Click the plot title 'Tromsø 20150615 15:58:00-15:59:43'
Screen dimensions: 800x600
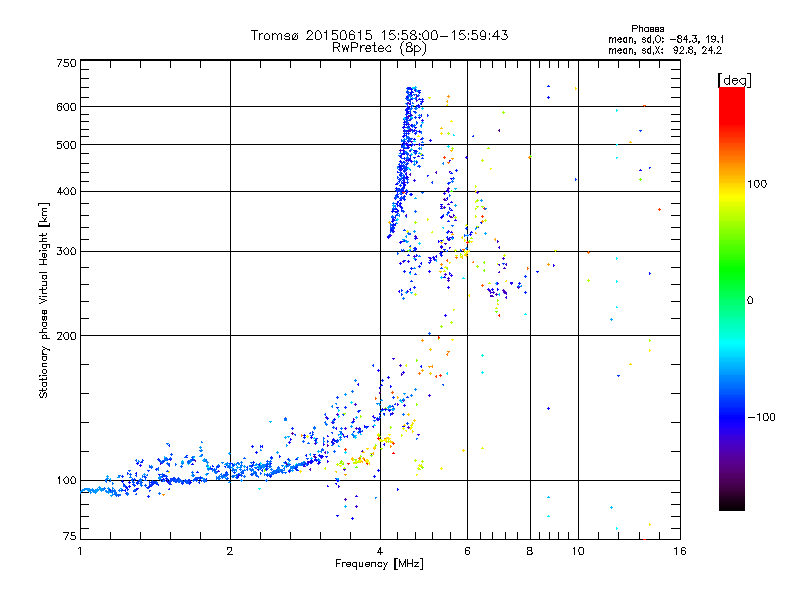(x=380, y=35)
